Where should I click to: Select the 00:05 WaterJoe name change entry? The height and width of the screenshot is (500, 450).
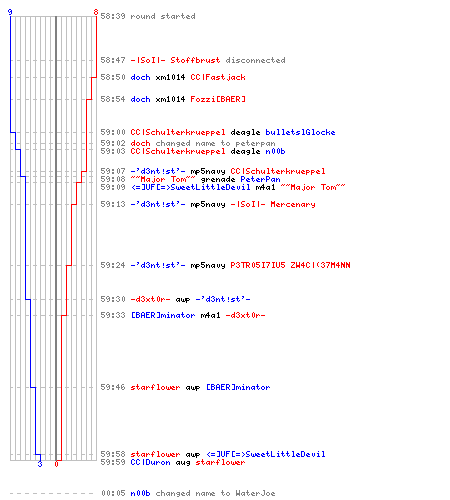[x=188, y=493]
